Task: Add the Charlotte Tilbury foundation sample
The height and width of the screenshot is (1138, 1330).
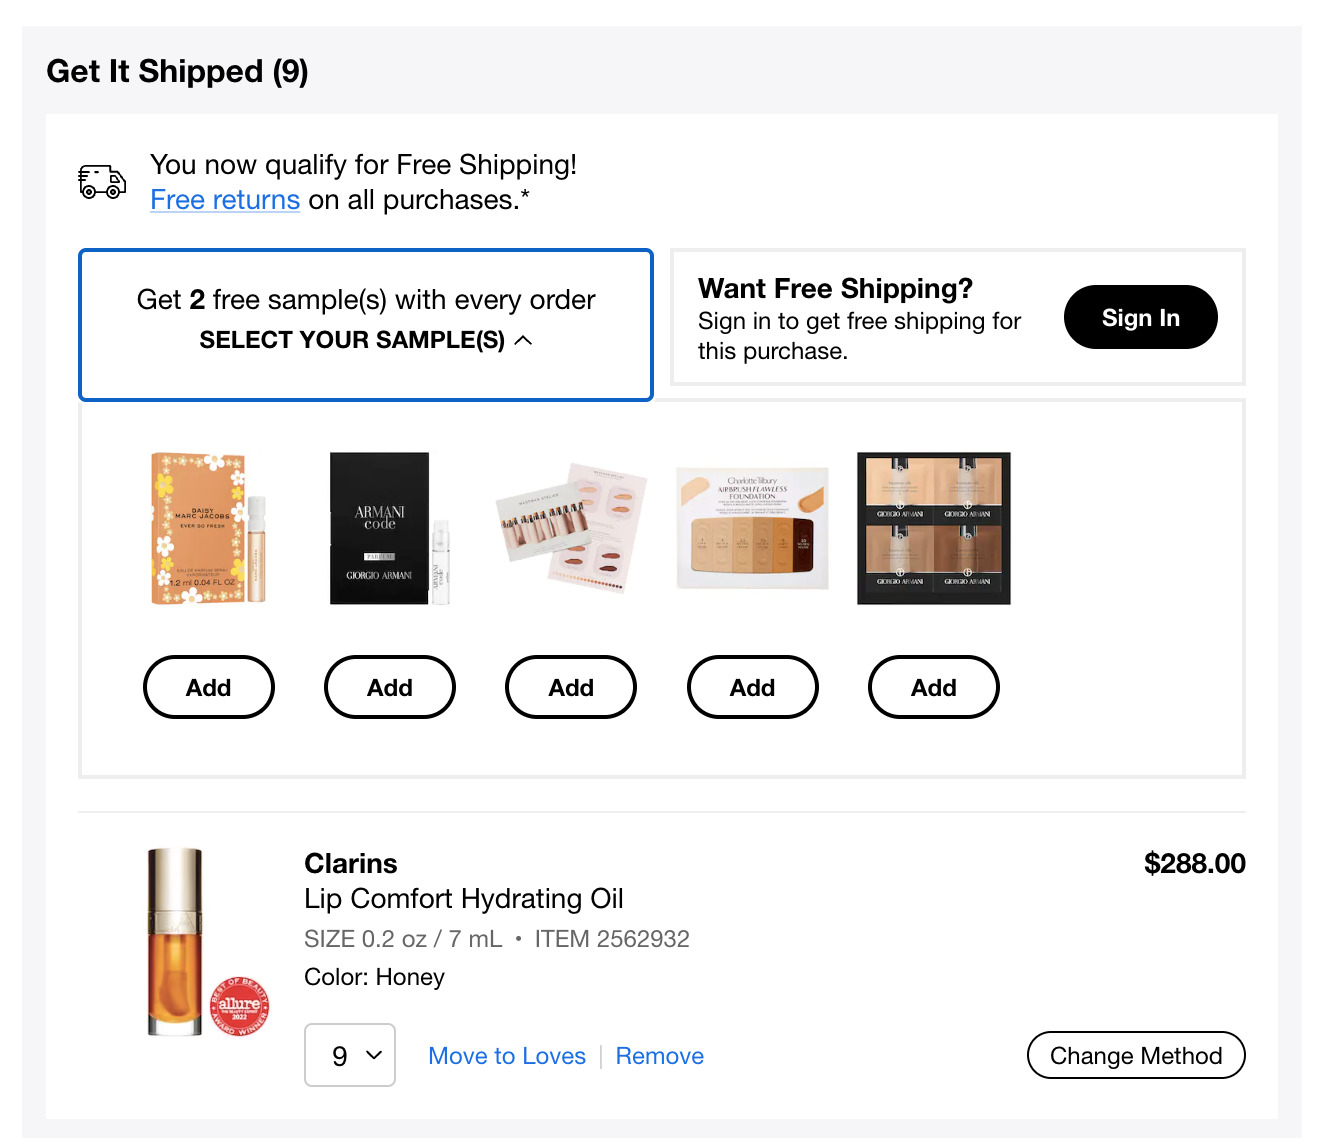Action: pos(752,687)
